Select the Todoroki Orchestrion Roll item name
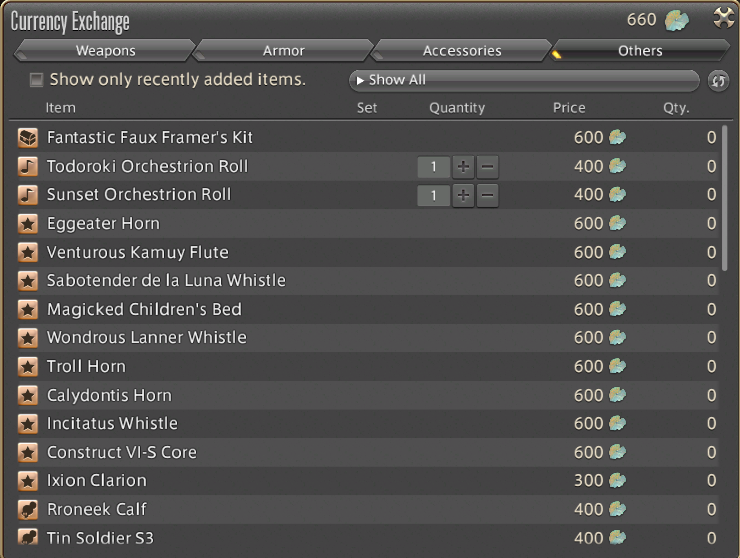 click(147, 166)
